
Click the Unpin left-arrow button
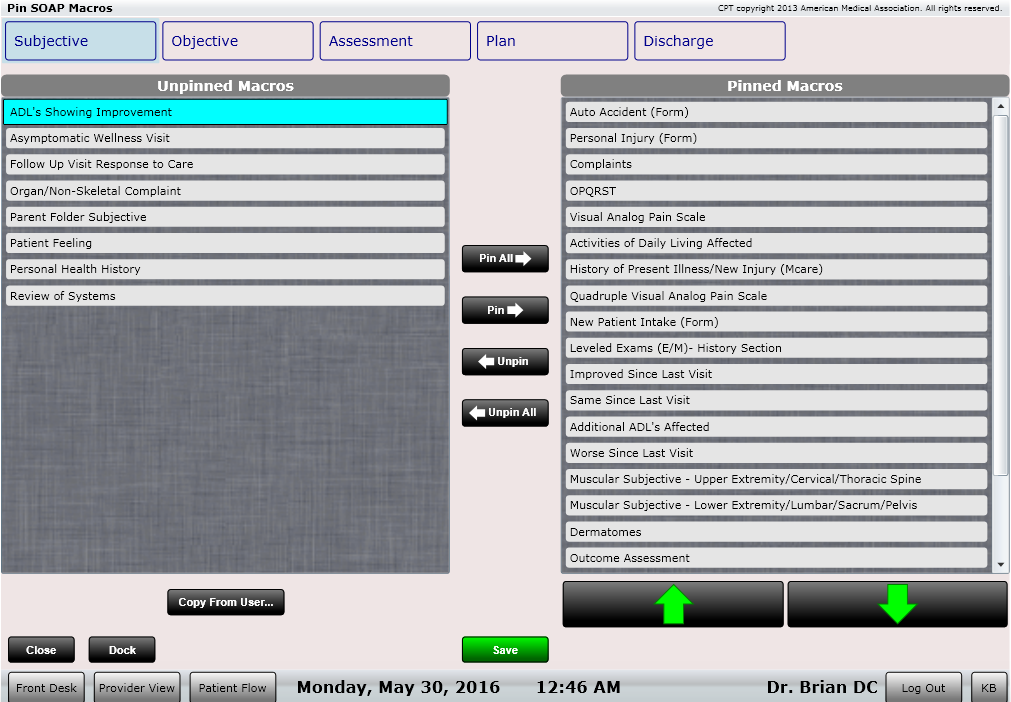click(505, 361)
